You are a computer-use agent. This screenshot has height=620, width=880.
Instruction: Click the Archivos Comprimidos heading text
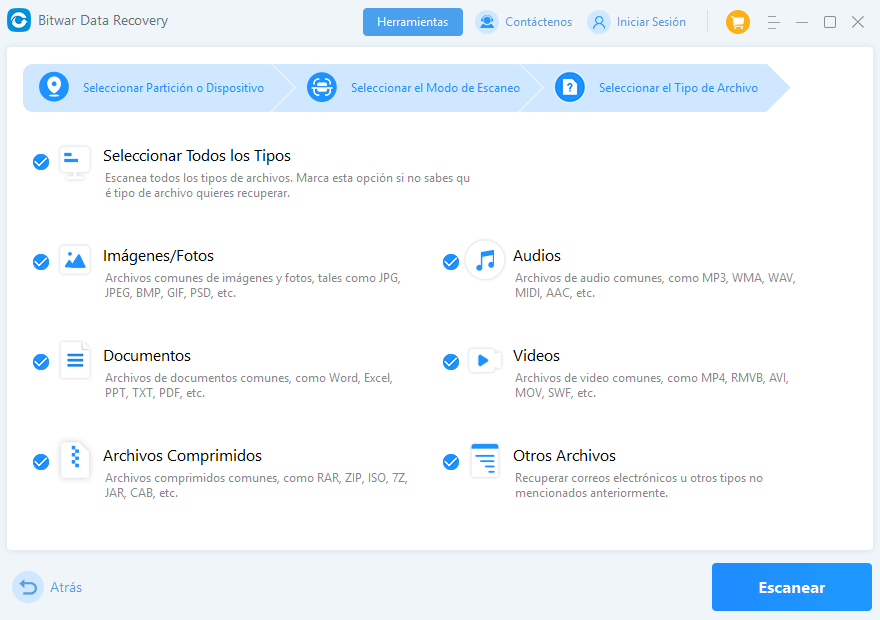point(182,456)
